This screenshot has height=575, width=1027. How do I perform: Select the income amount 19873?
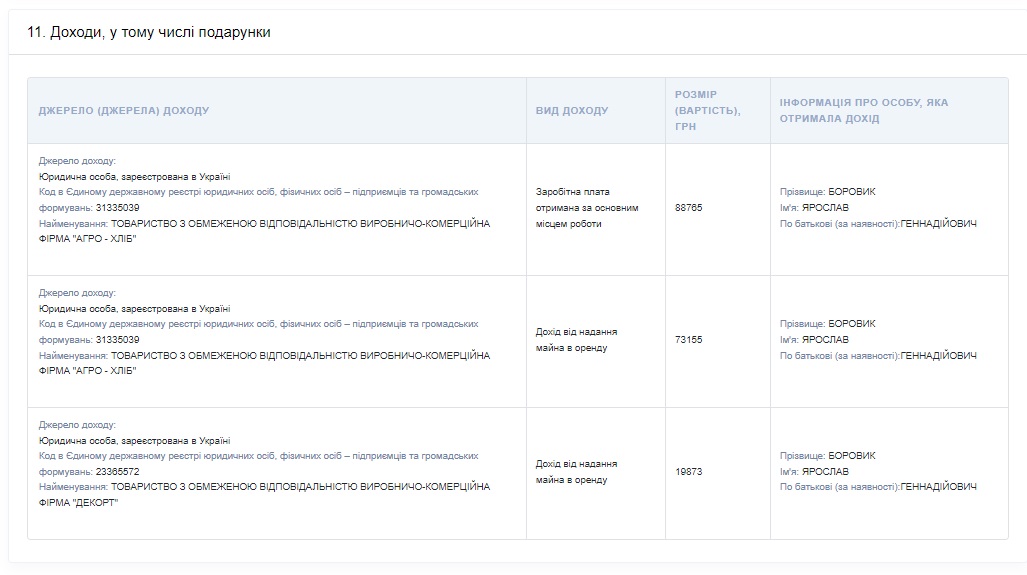688,472
